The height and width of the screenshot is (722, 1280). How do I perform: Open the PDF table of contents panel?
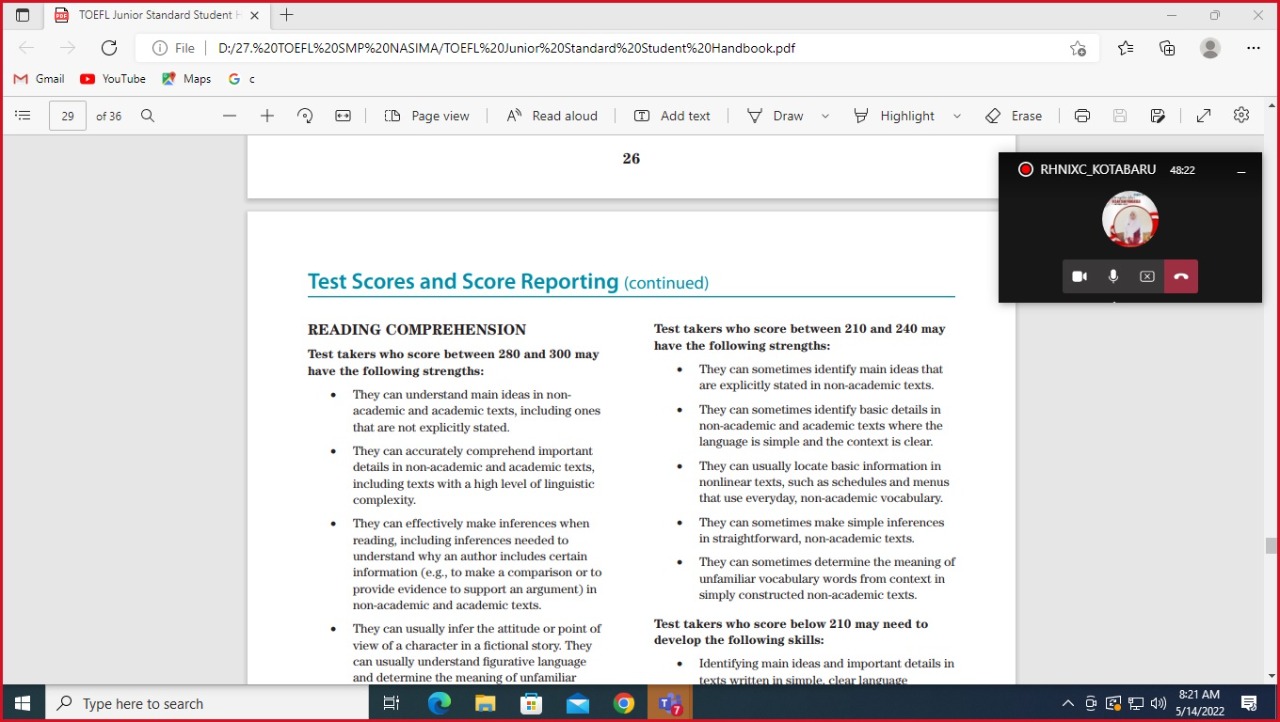[22, 116]
